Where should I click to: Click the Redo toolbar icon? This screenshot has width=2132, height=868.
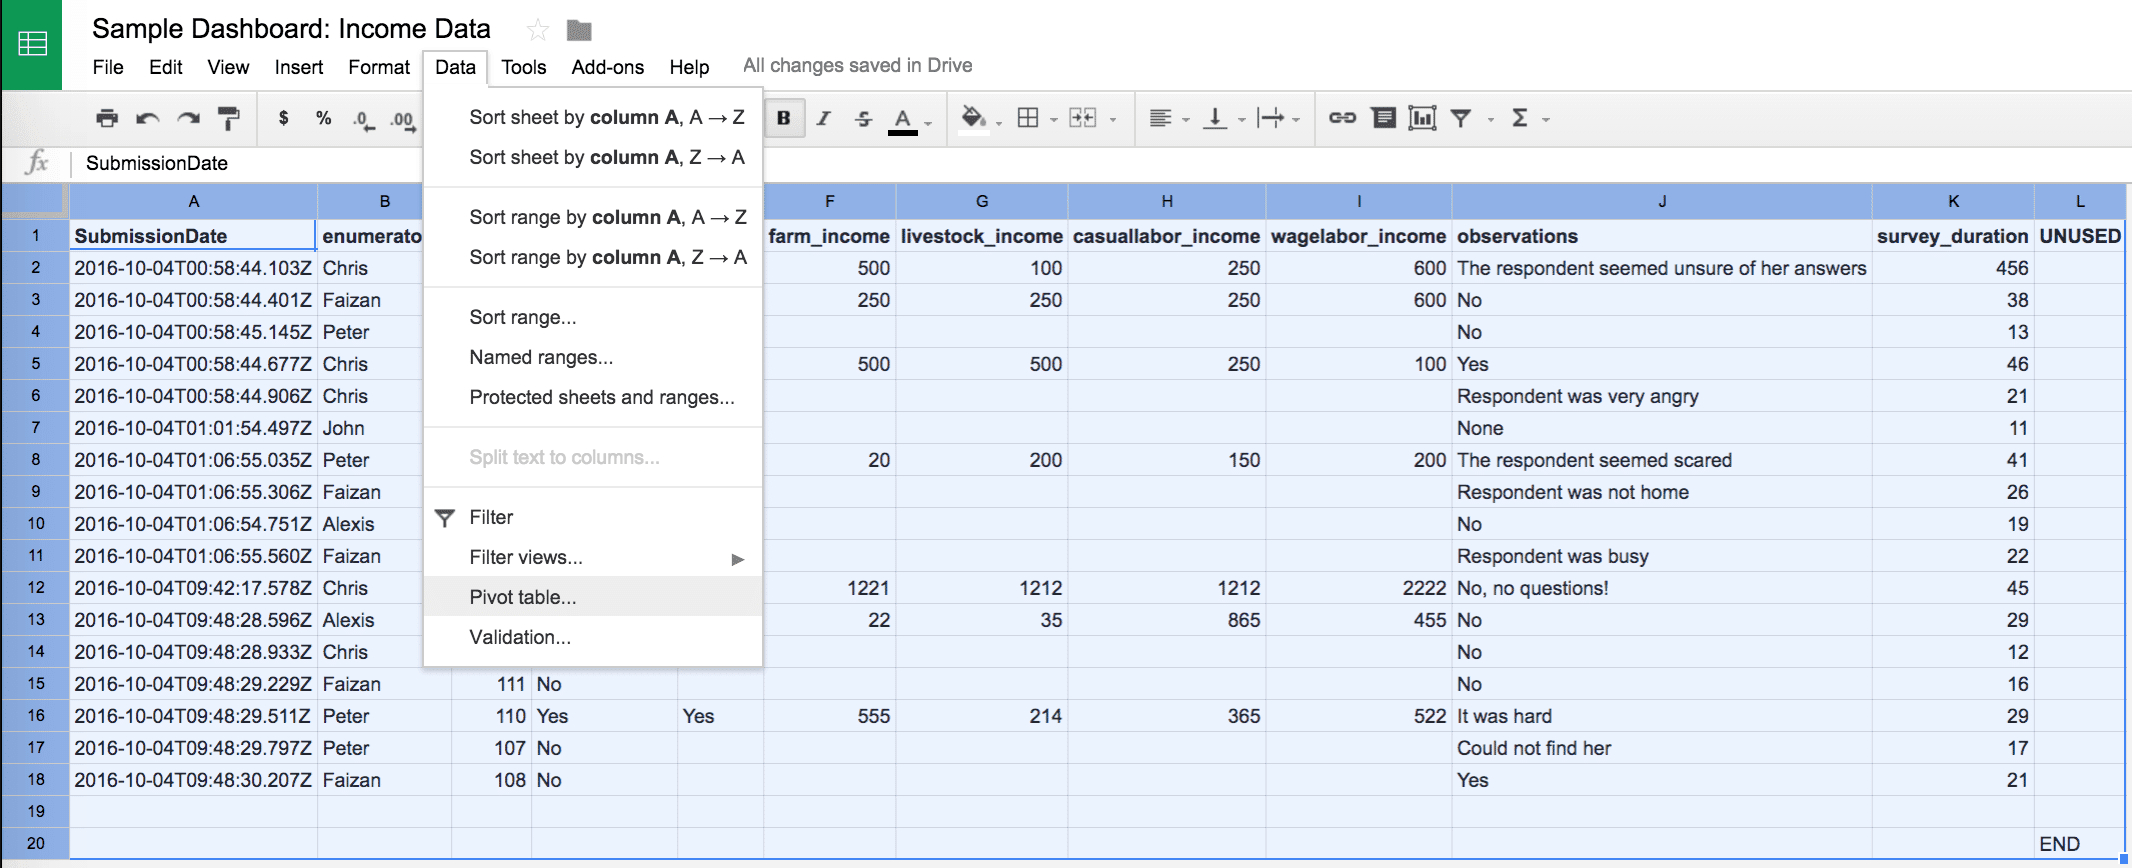click(x=188, y=118)
